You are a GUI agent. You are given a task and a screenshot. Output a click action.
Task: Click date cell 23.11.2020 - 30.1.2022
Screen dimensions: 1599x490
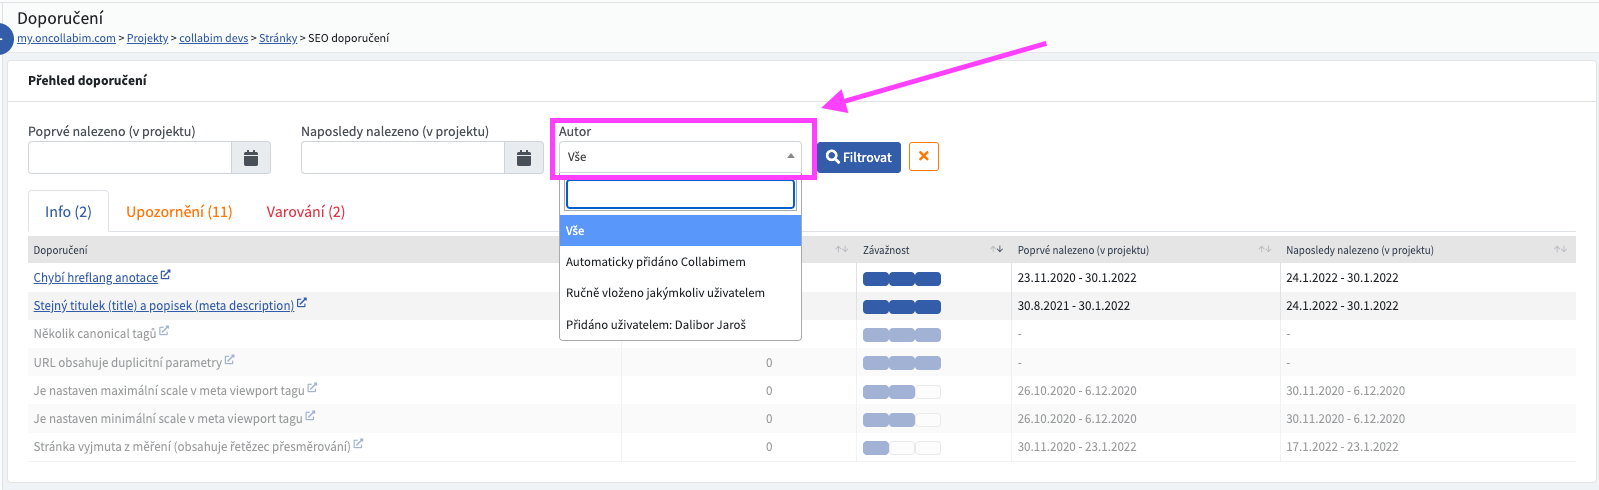click(x=1077, y=278)
